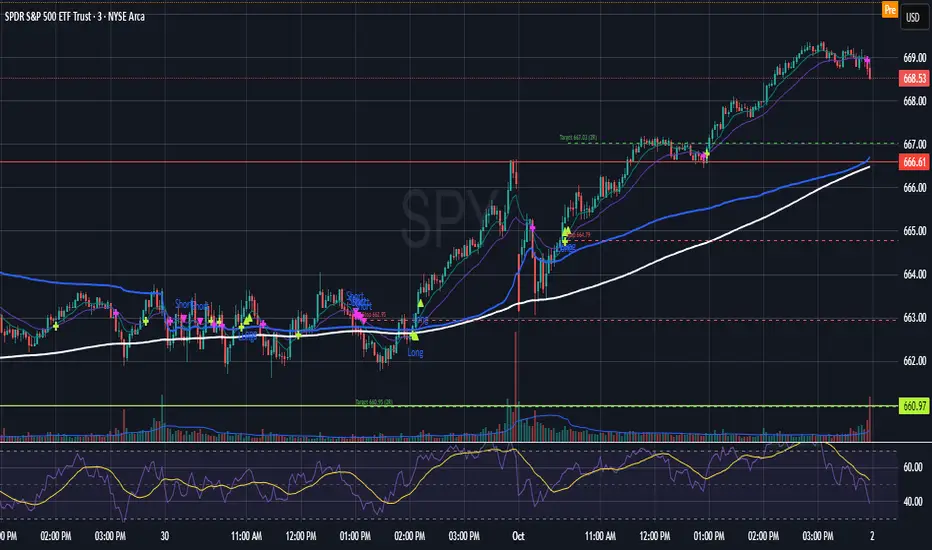Click the red 666.61 price line label

pyautogui.click(x=914, y=162)
